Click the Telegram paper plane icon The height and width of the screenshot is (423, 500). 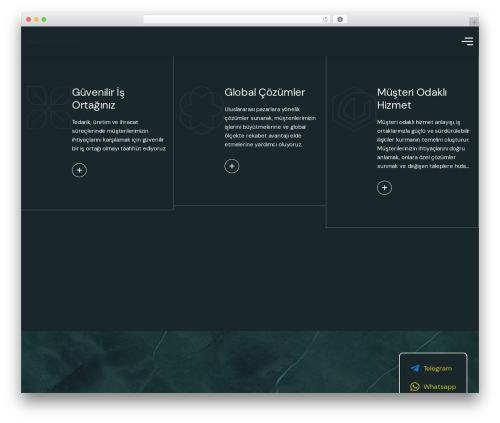pyautogui.click(x=415, y=368)
